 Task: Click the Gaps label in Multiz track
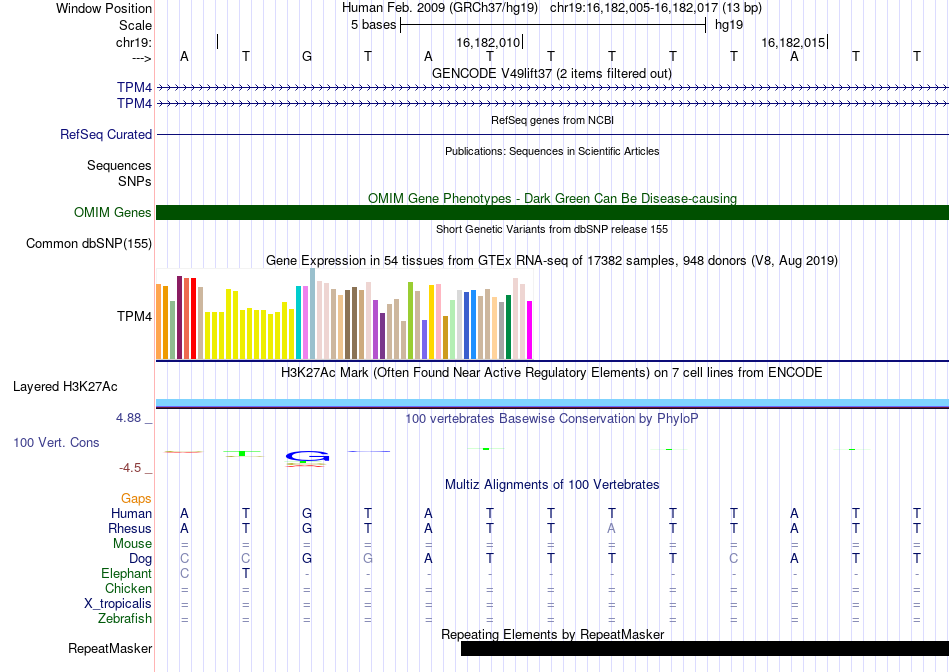coord(136,498)
